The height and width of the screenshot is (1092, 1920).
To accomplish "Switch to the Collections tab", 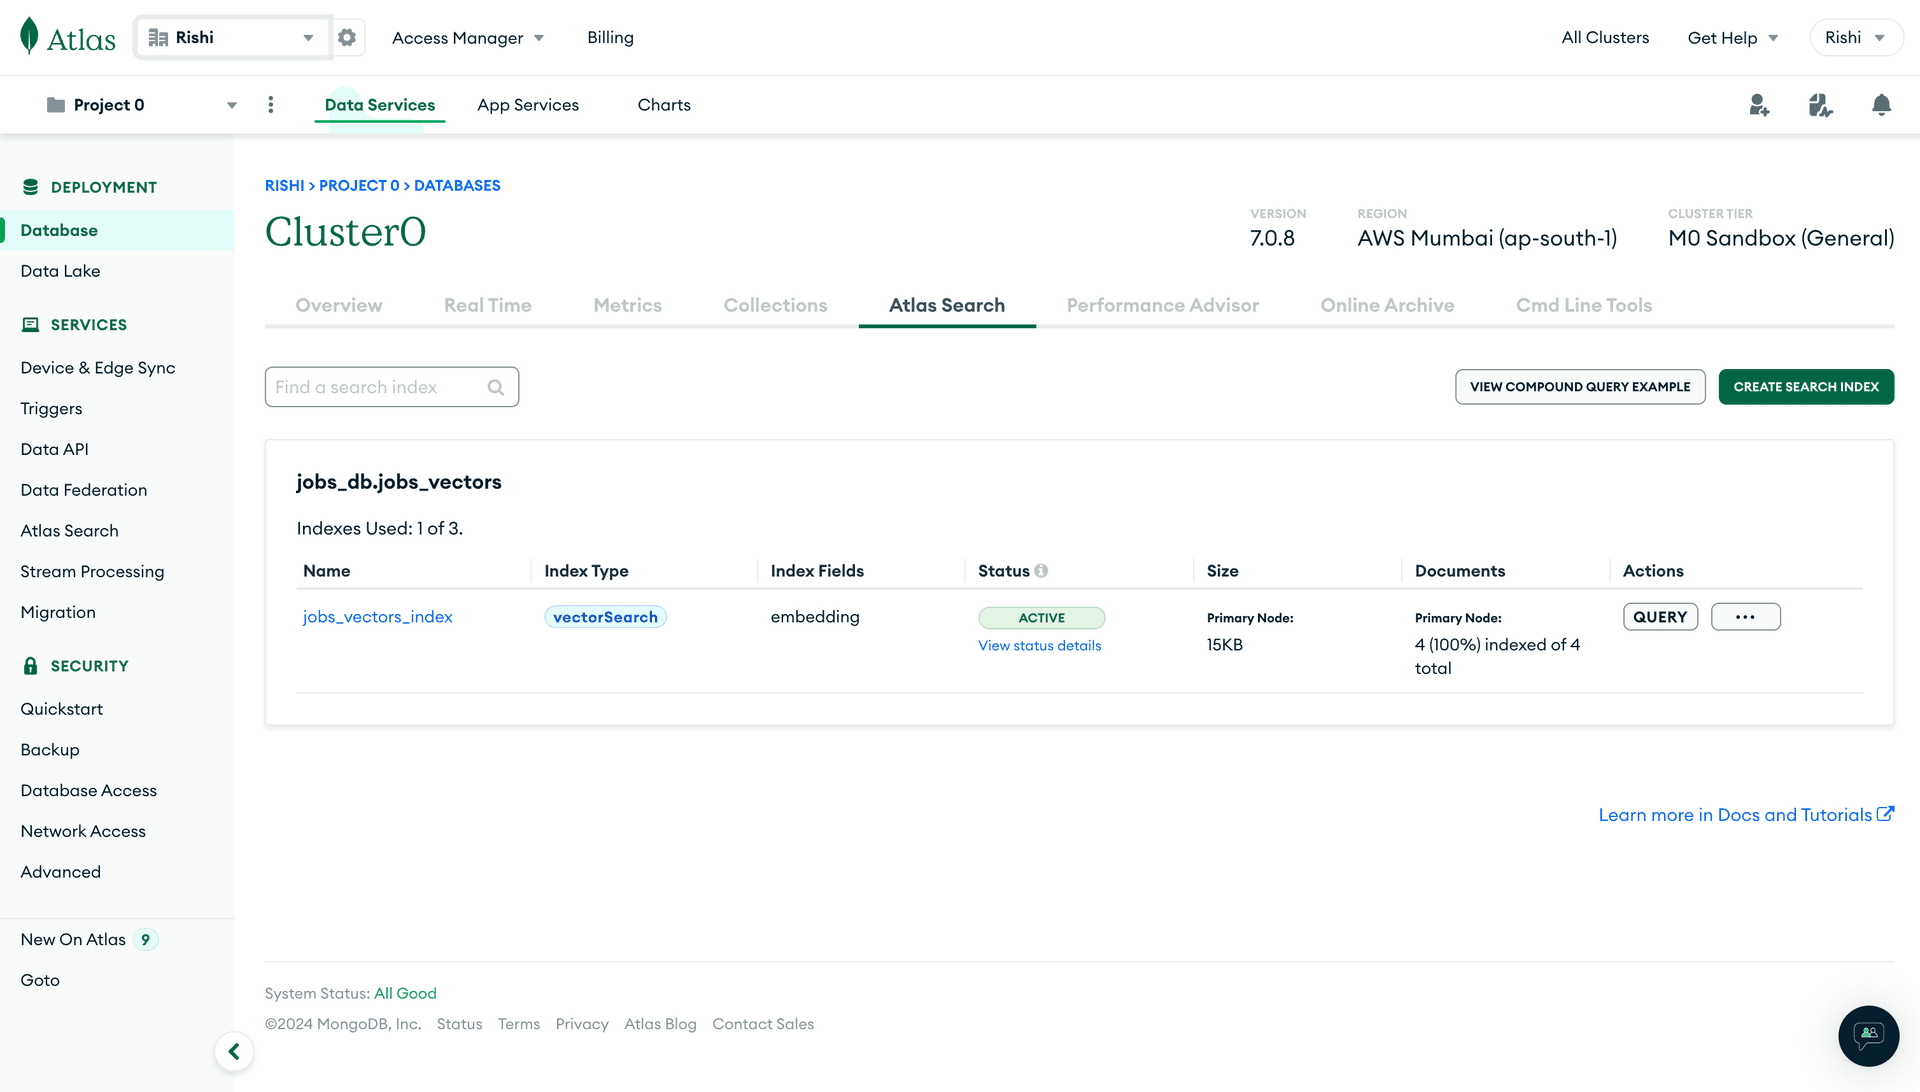I will (x=775, y=306).
